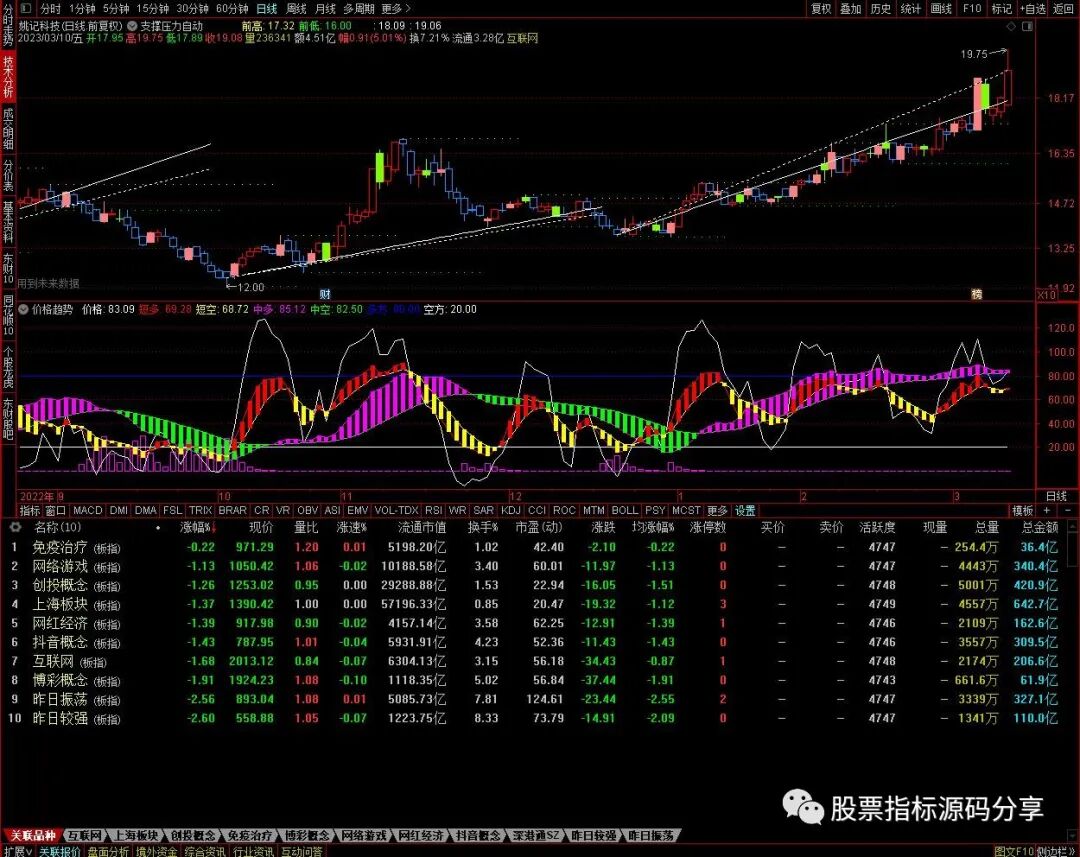Image resolution: width=1080 pixels, height=857 pixels.
Task: Expand the 更多 periods dropdown at the top
Action: (395, 8)
